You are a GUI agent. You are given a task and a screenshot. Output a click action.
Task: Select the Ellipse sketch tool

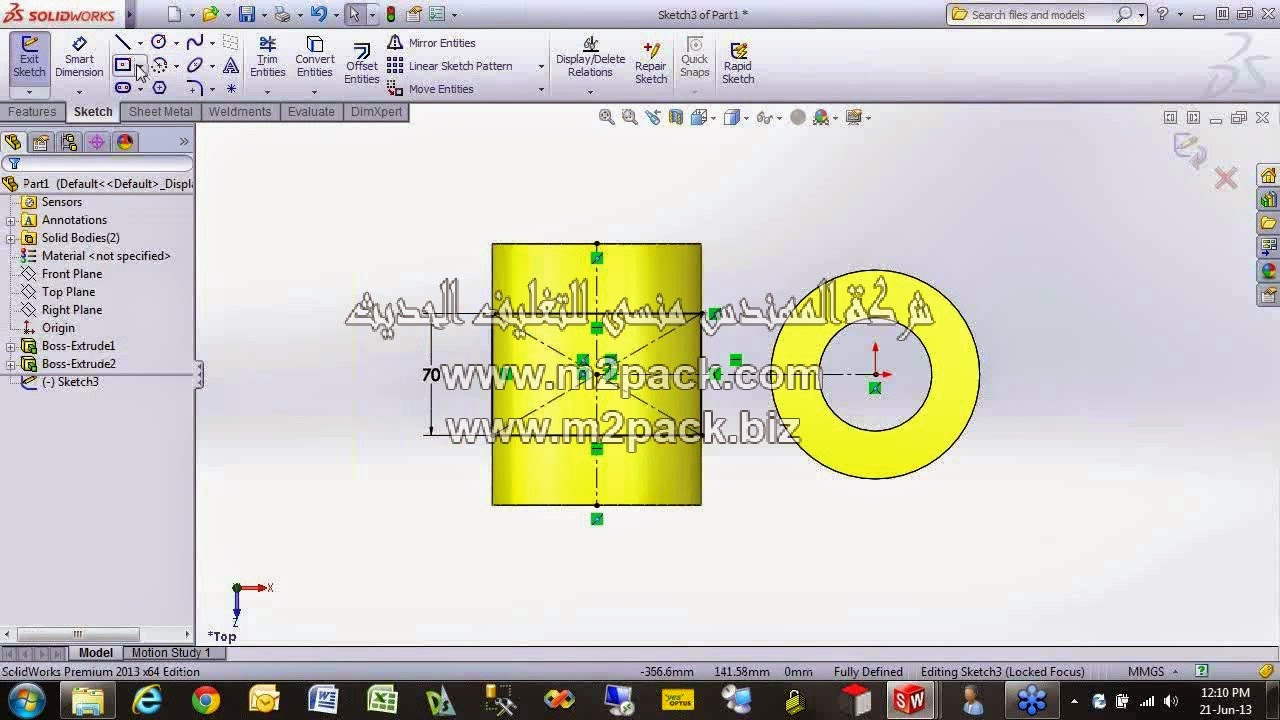(194, 66)
